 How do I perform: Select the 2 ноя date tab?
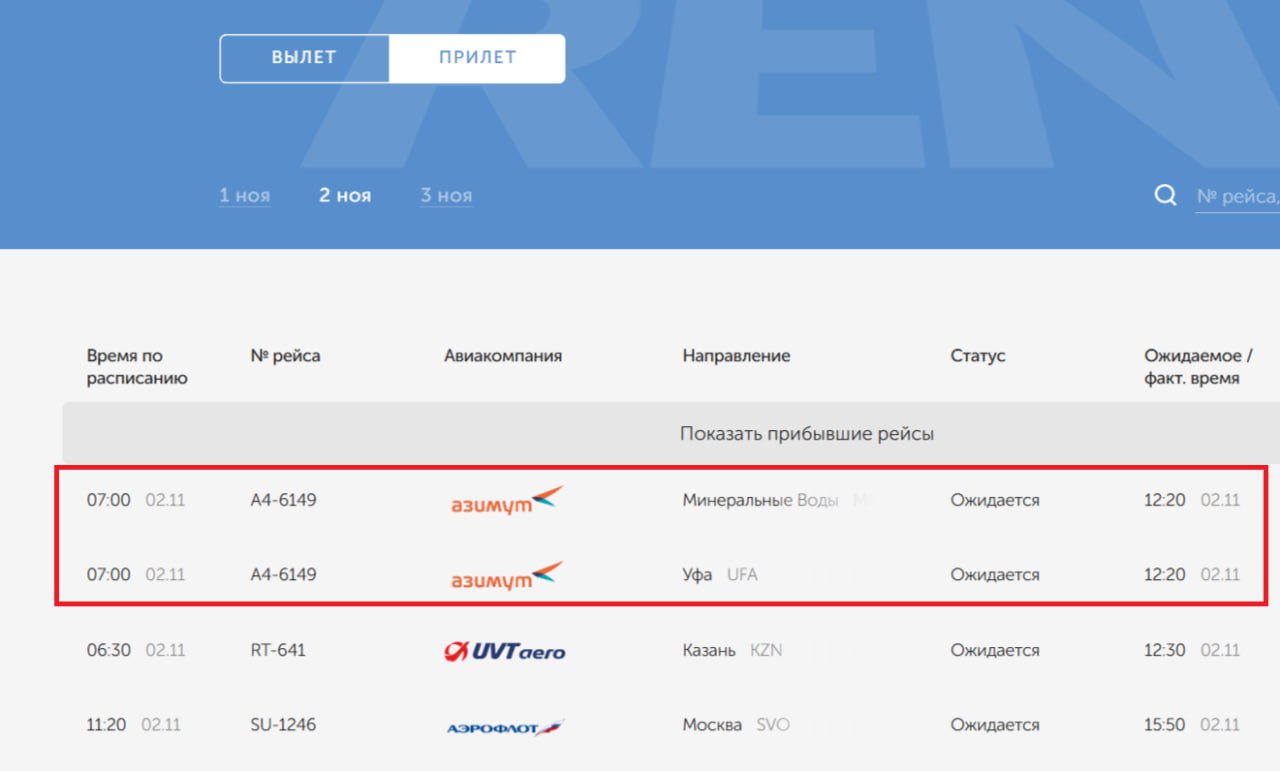(x=345, y=195)
